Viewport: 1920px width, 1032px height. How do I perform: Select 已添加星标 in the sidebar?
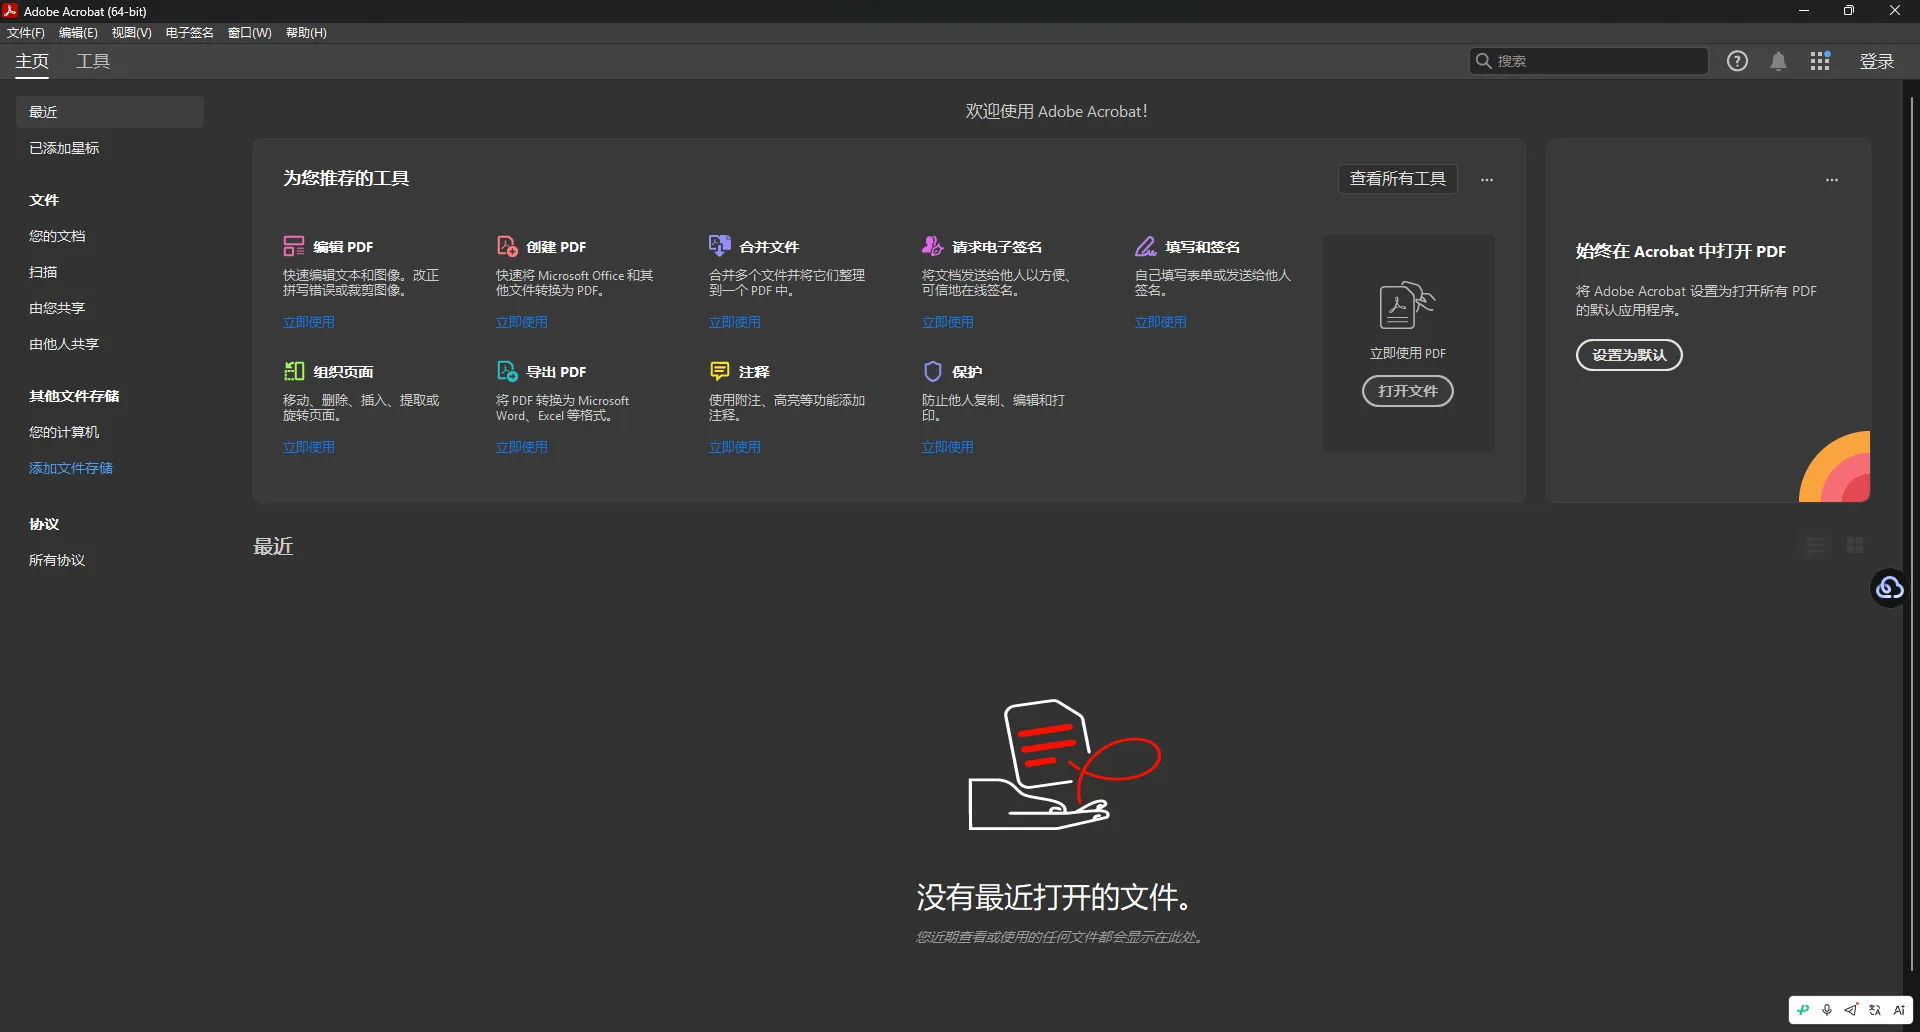(x=64, y=148)
